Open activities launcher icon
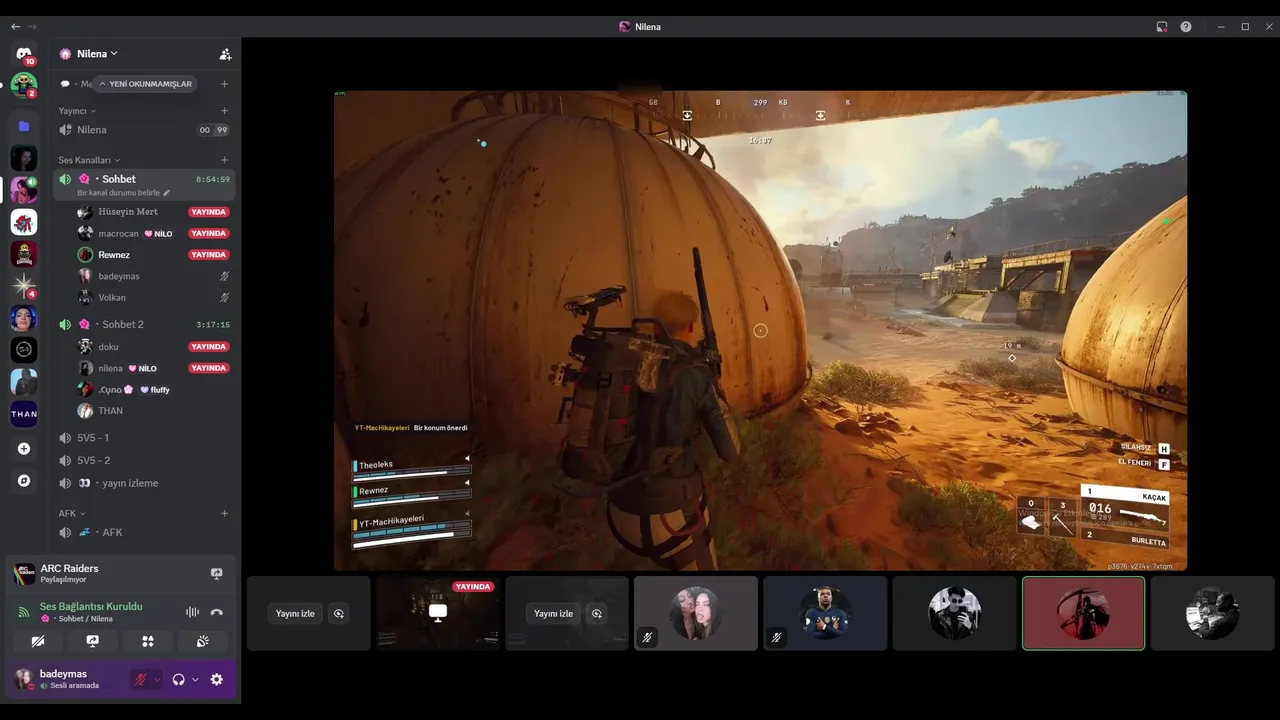1280x720 pixels. pyautogui.click(x=148, y=641)
